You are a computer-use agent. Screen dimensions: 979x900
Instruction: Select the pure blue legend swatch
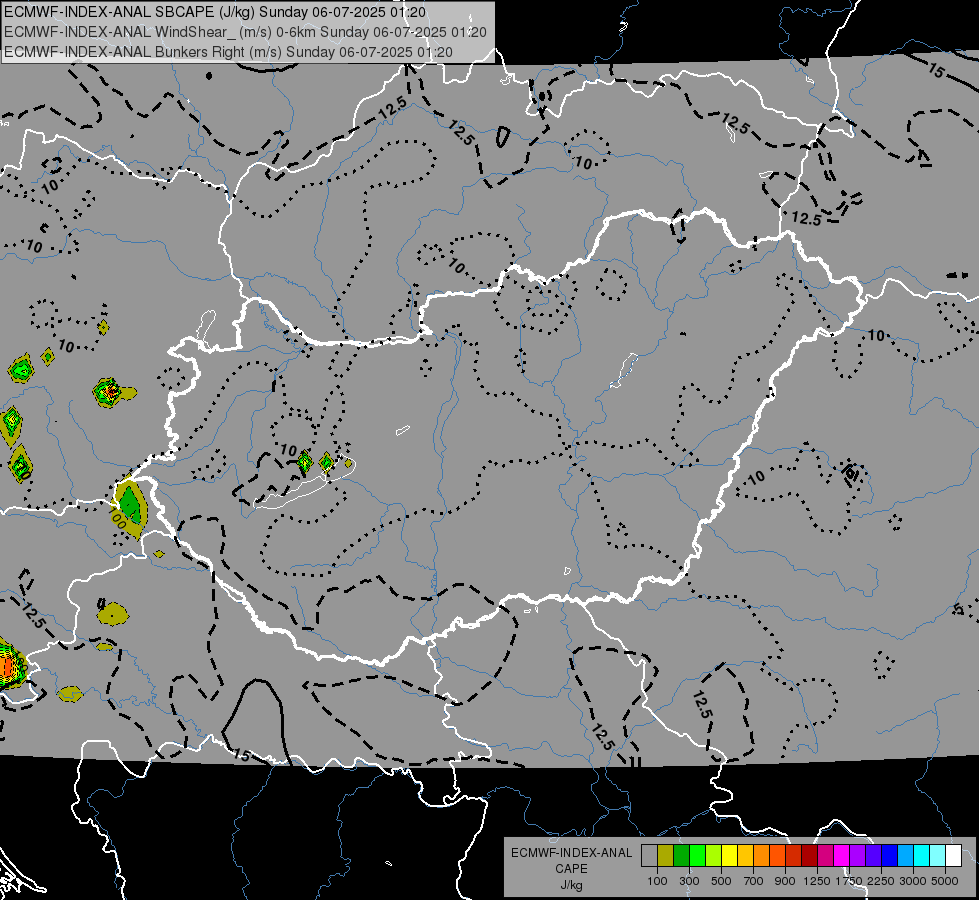click(890, 855)
